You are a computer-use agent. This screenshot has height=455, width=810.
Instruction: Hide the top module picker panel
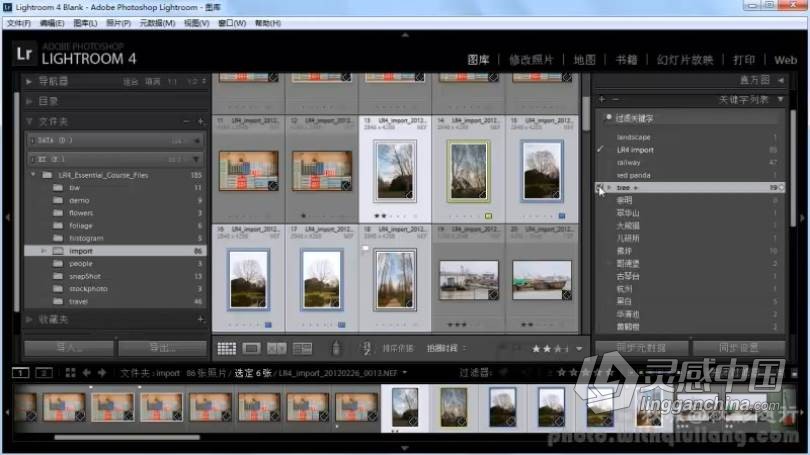(405, 35)
